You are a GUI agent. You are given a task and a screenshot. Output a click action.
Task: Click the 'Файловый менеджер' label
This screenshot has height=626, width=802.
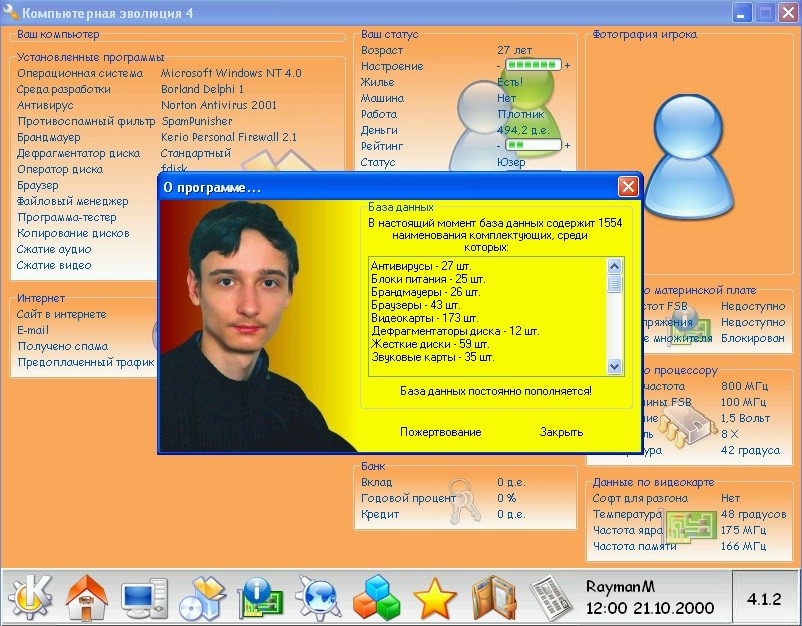(x=72, y=202)
